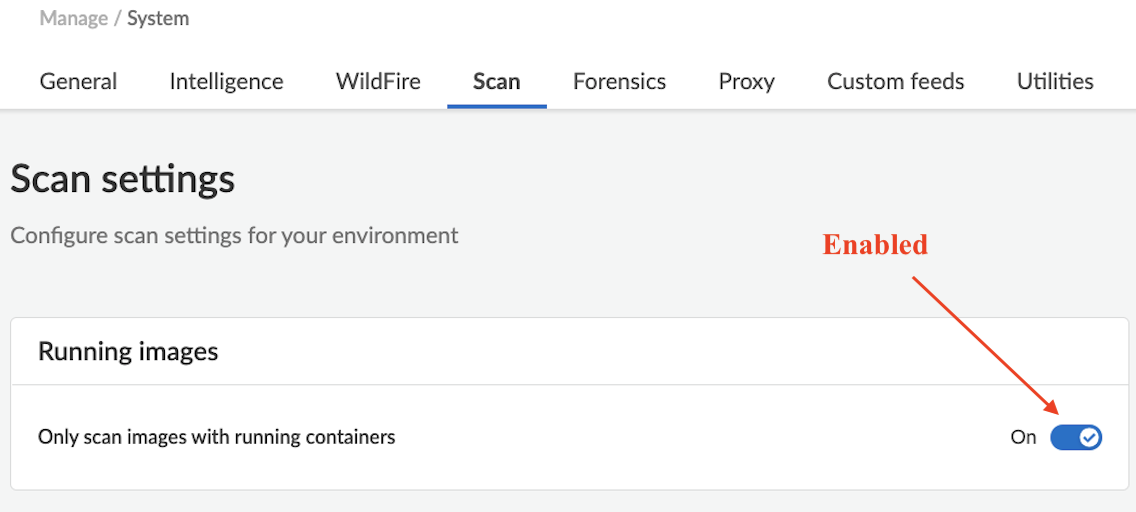Click the System breadcrumb item
Screen dimensions: 1136x512
(x=158, y=18)
